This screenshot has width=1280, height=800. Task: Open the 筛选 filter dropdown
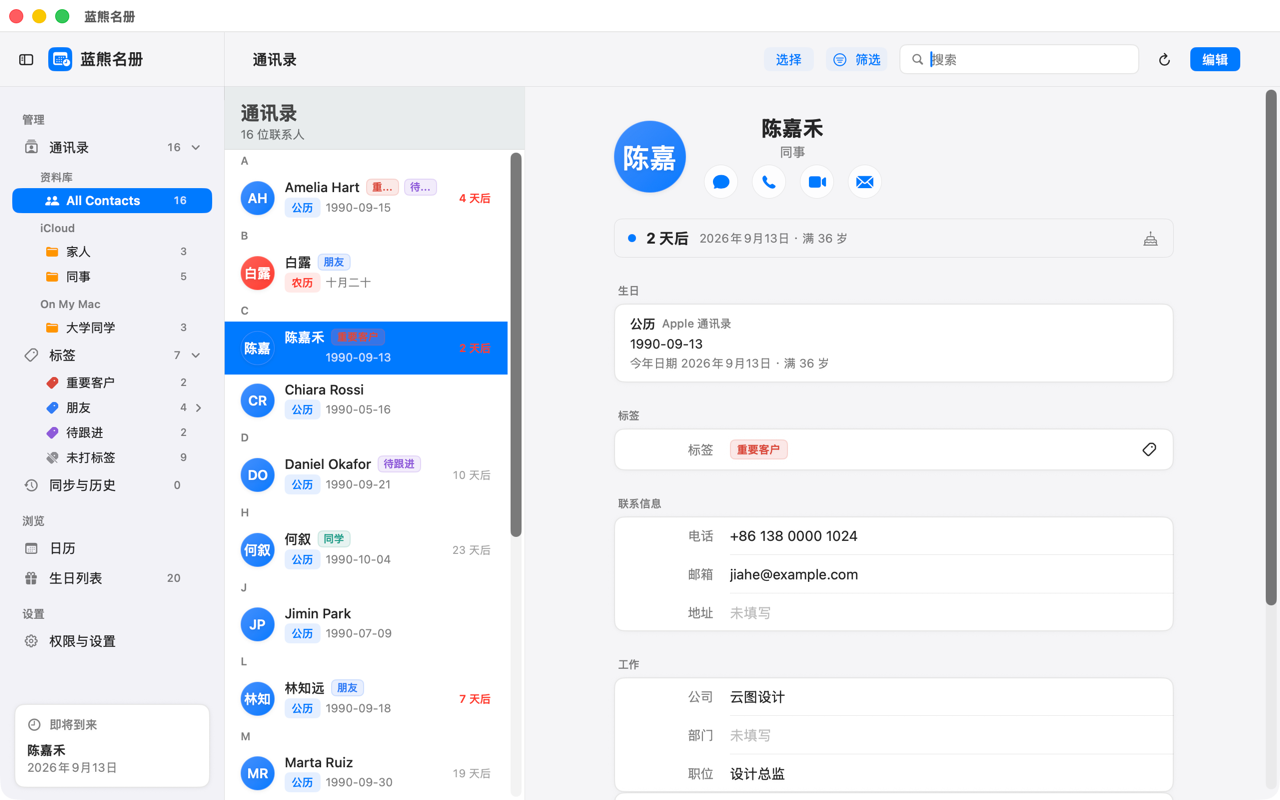coord(857,60)
